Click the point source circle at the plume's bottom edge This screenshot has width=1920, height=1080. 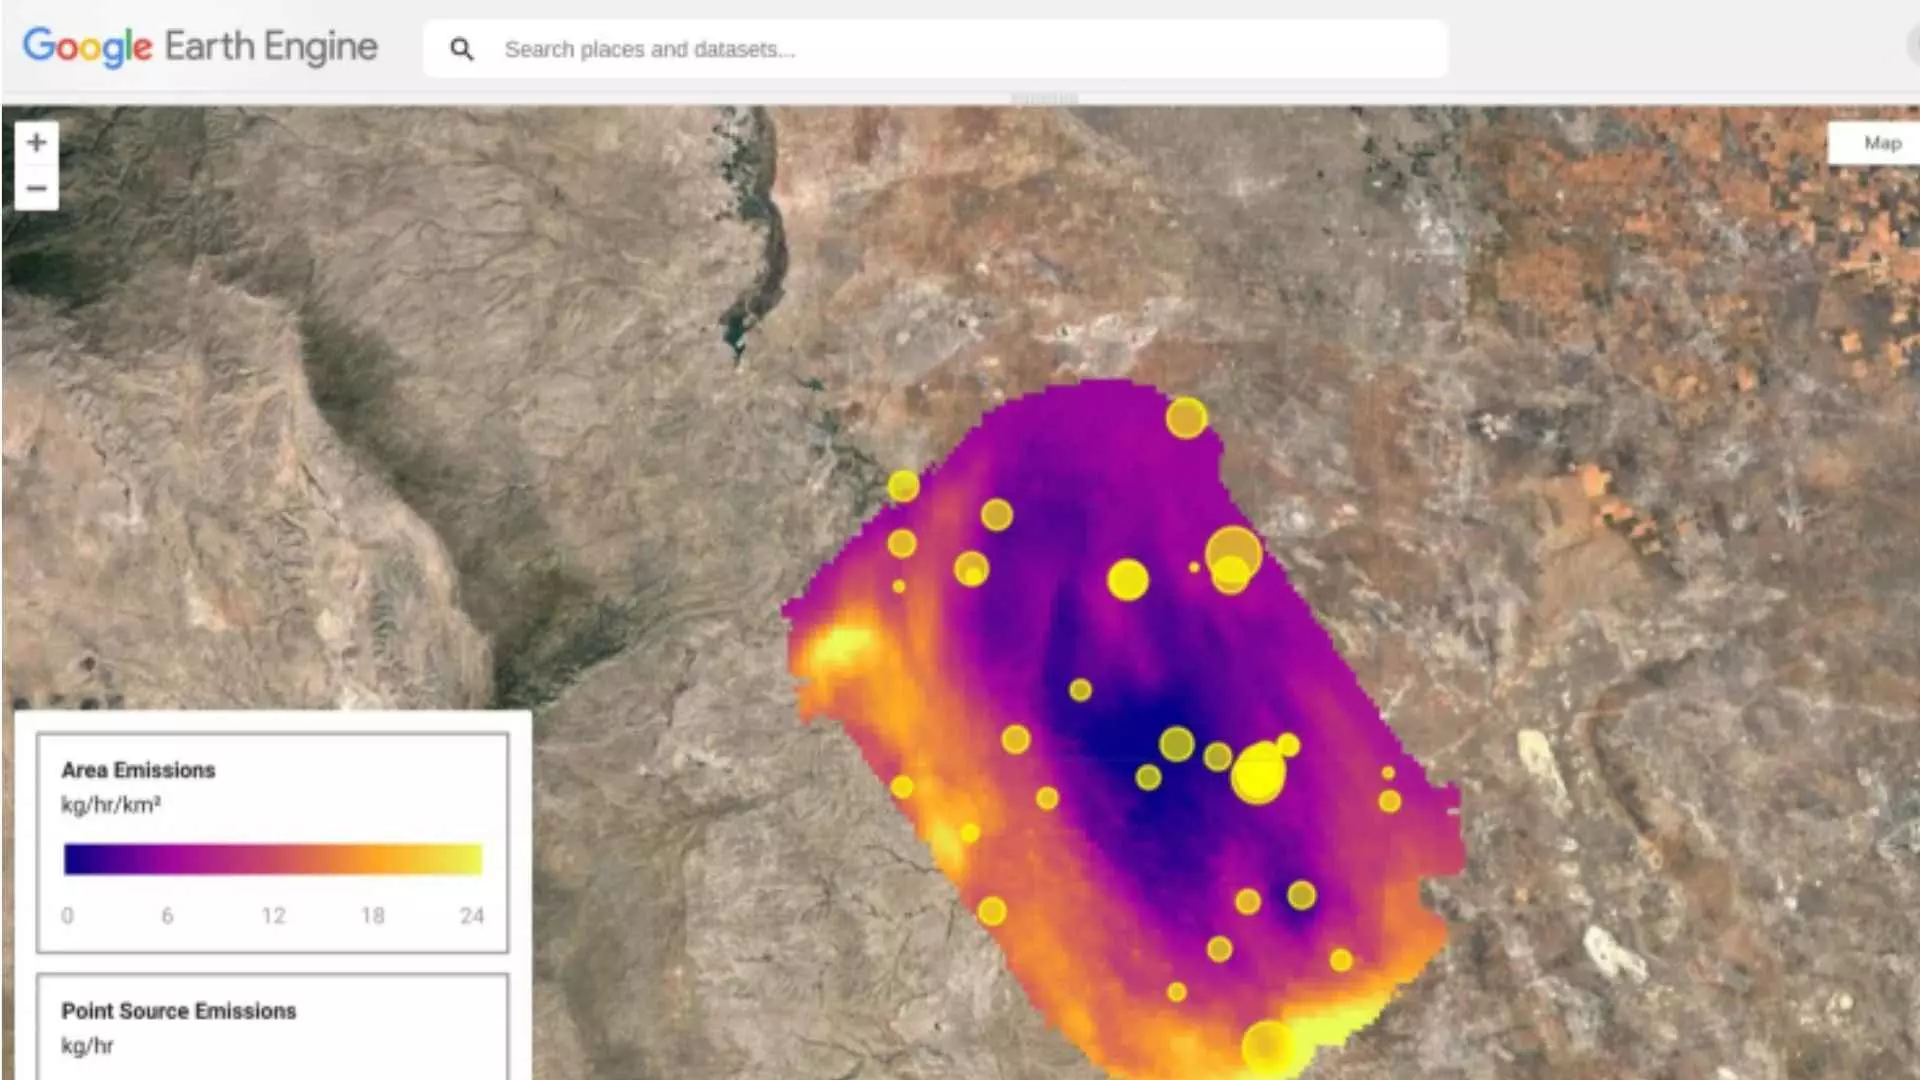coord(1268,1047)
